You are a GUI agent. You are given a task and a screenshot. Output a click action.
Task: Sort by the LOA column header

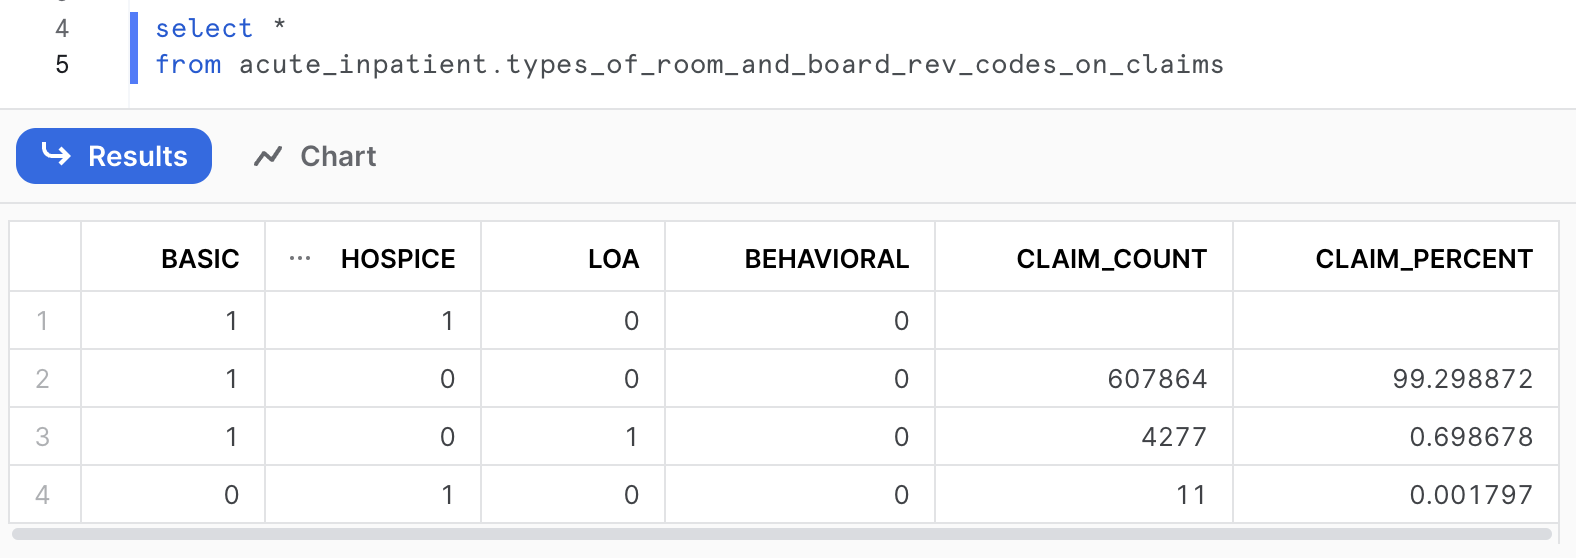coord(613,259)
